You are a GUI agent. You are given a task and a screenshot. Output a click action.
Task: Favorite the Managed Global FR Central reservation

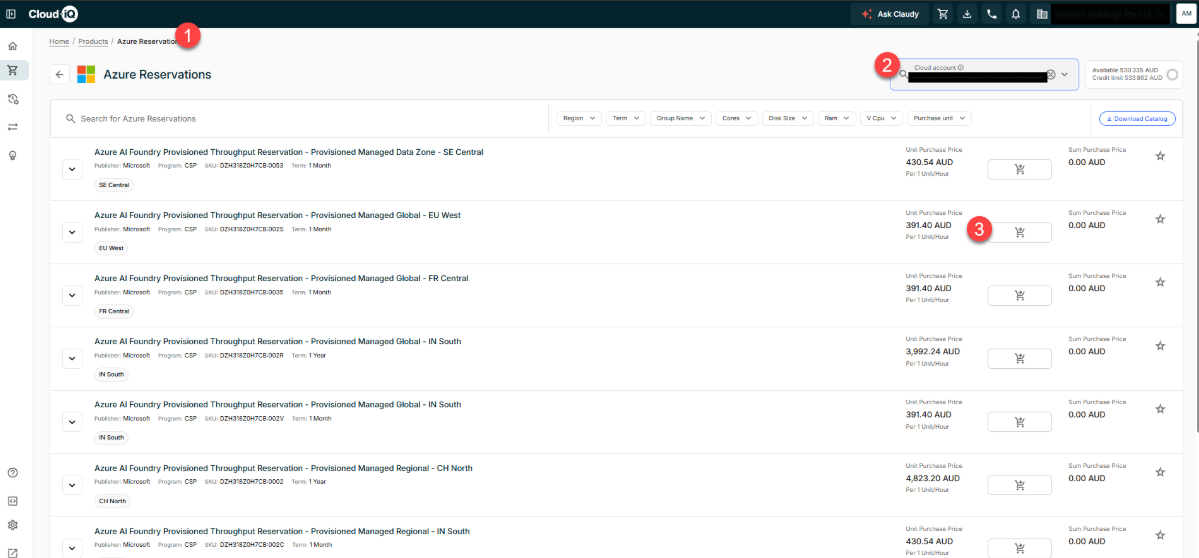1160,282
